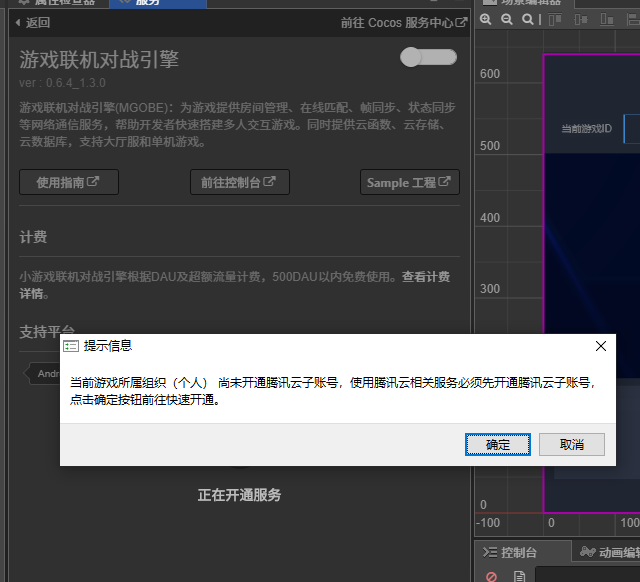Click the 正在开通服务 status text
The width and height of the screenshot is (640, 582).
(x=240, y=495)
